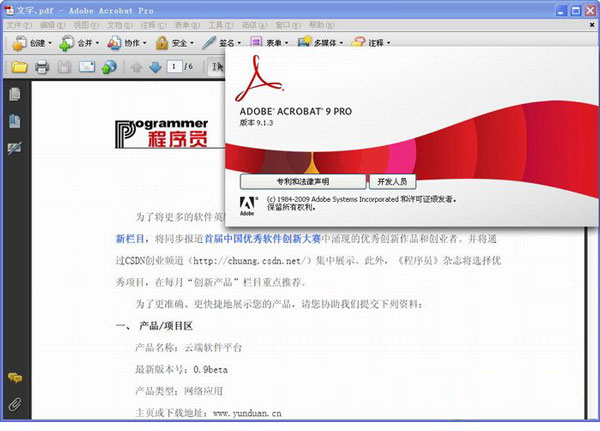Screen dimensions: 600x431
Task: Expand the 创建 dropdown arrow
Action: (x=50, y=43)
